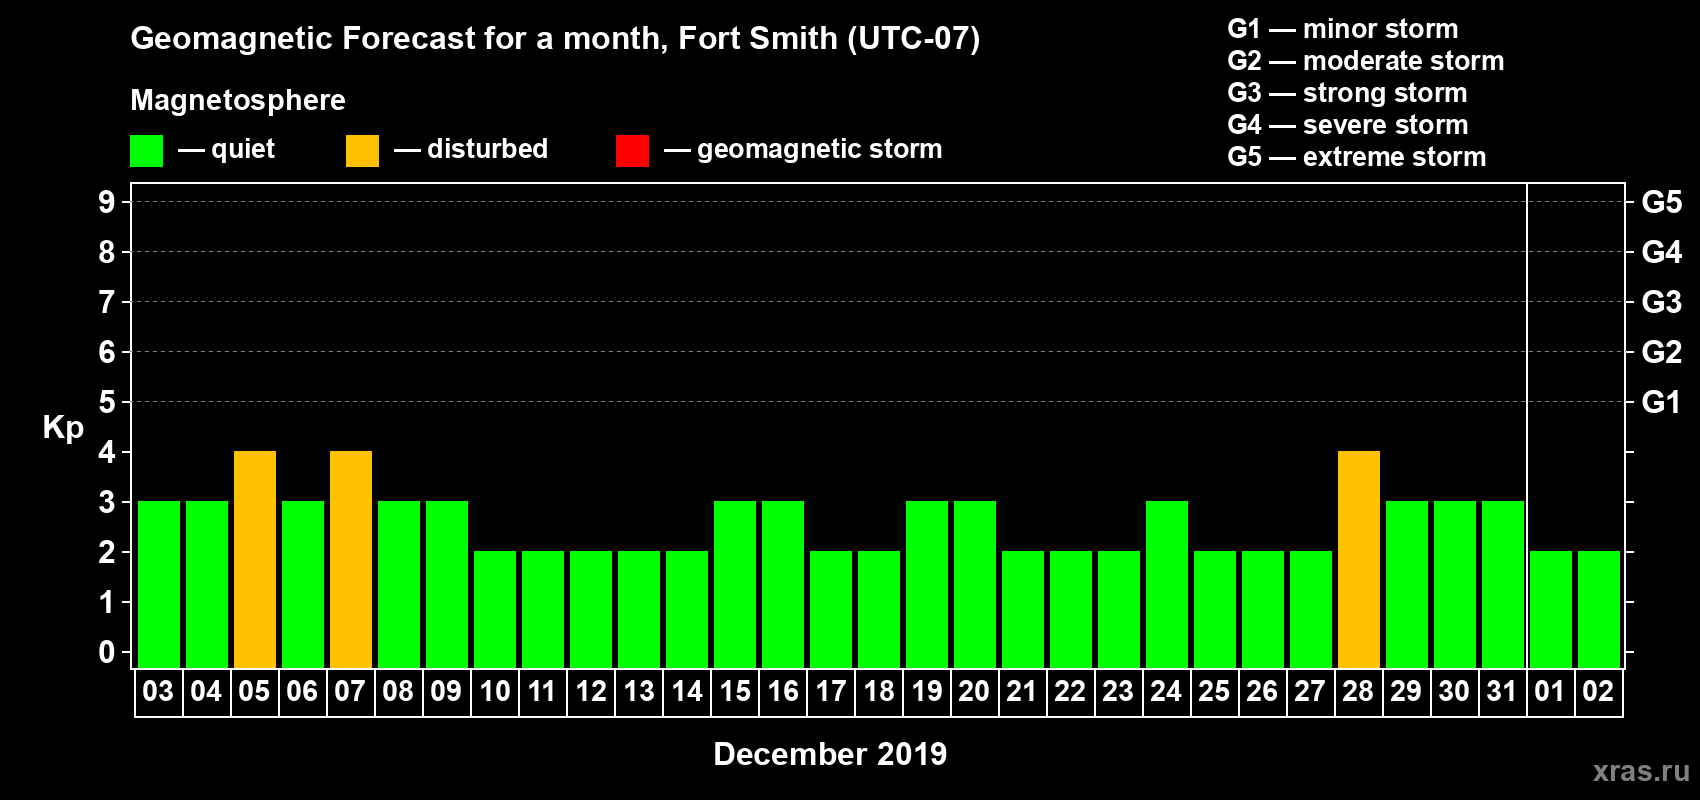Image resolution: width=1700 pixels, height=800 pixels.
Task: Click the 'geomagnetic storm' legend label
Action: coord(820,149)
